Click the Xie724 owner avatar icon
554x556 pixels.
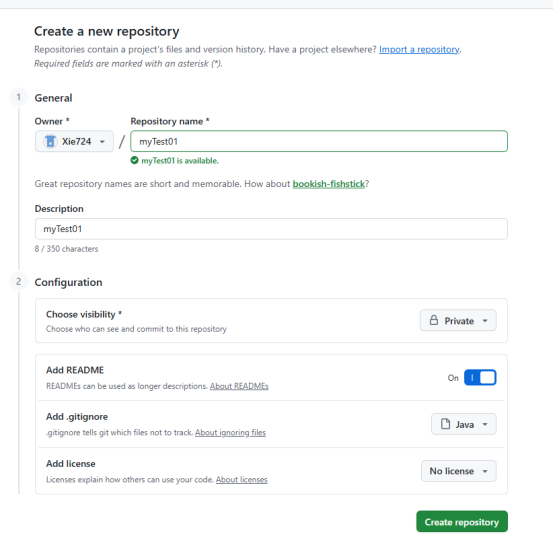pyautogui.click(x=50, y=141)
